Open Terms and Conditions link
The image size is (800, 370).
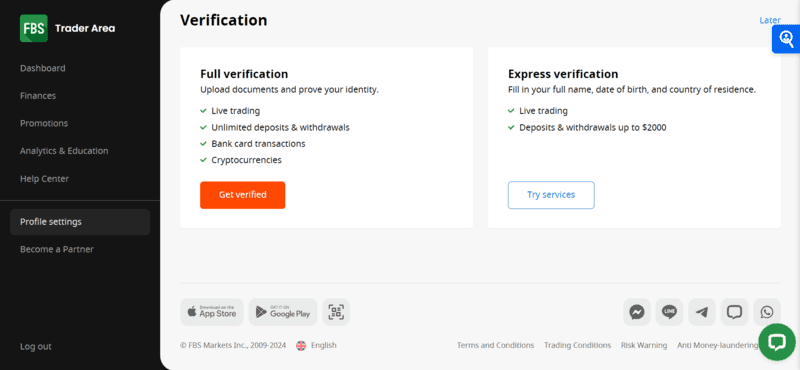tap(495, 346)
